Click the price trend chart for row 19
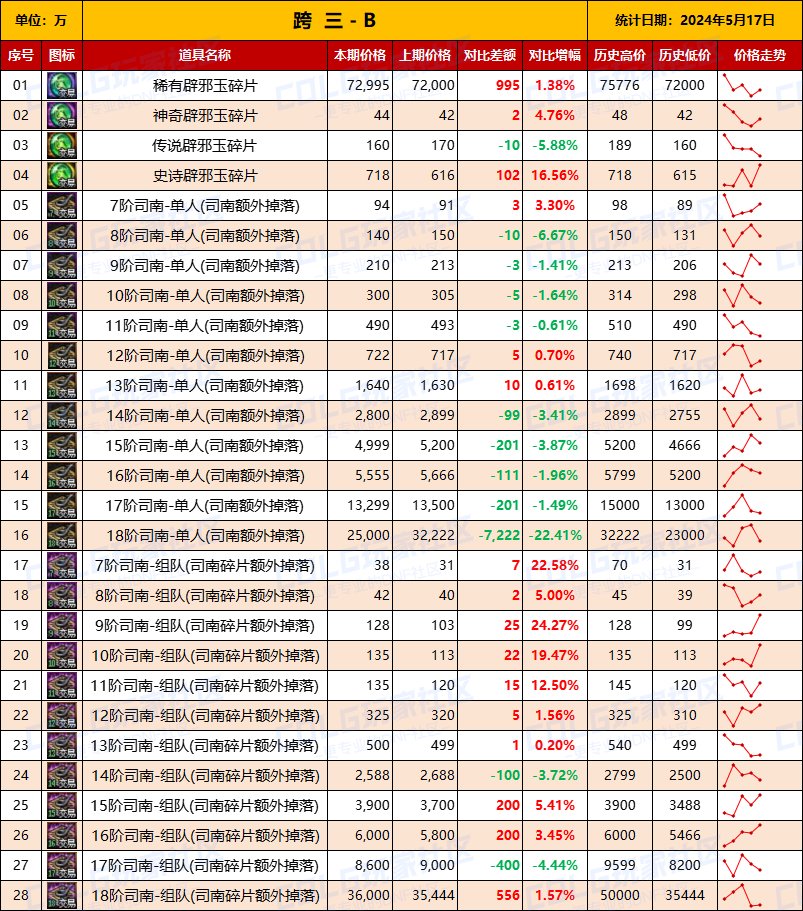 point(742,625)
